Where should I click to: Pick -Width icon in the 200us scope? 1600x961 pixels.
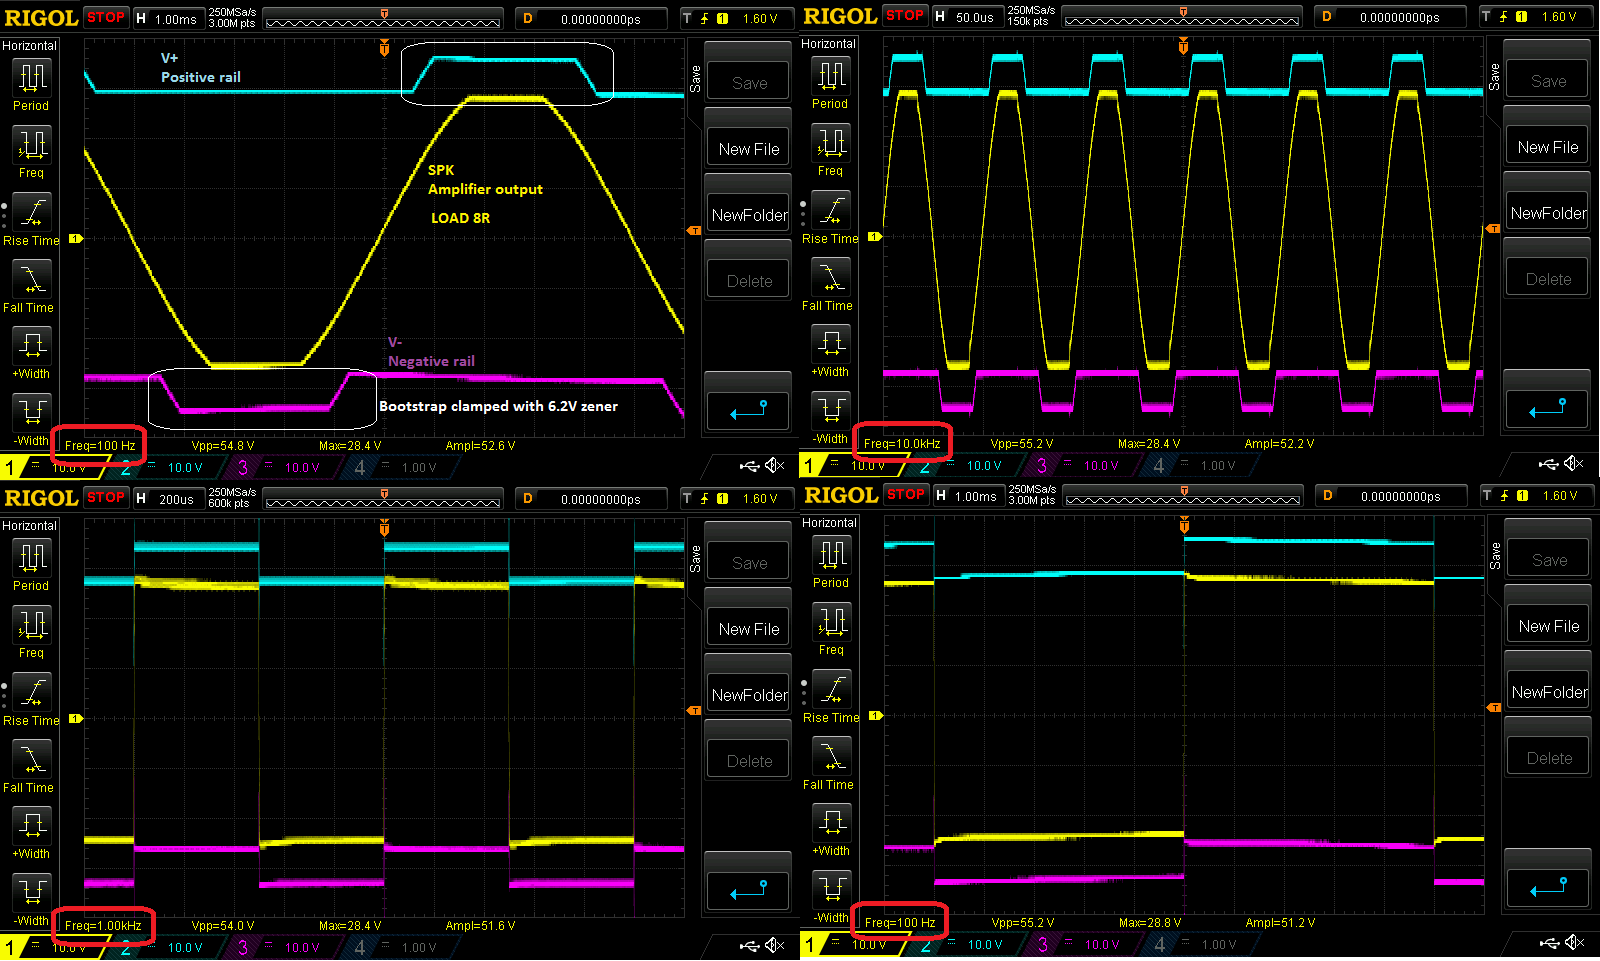[x=31, y=891]
